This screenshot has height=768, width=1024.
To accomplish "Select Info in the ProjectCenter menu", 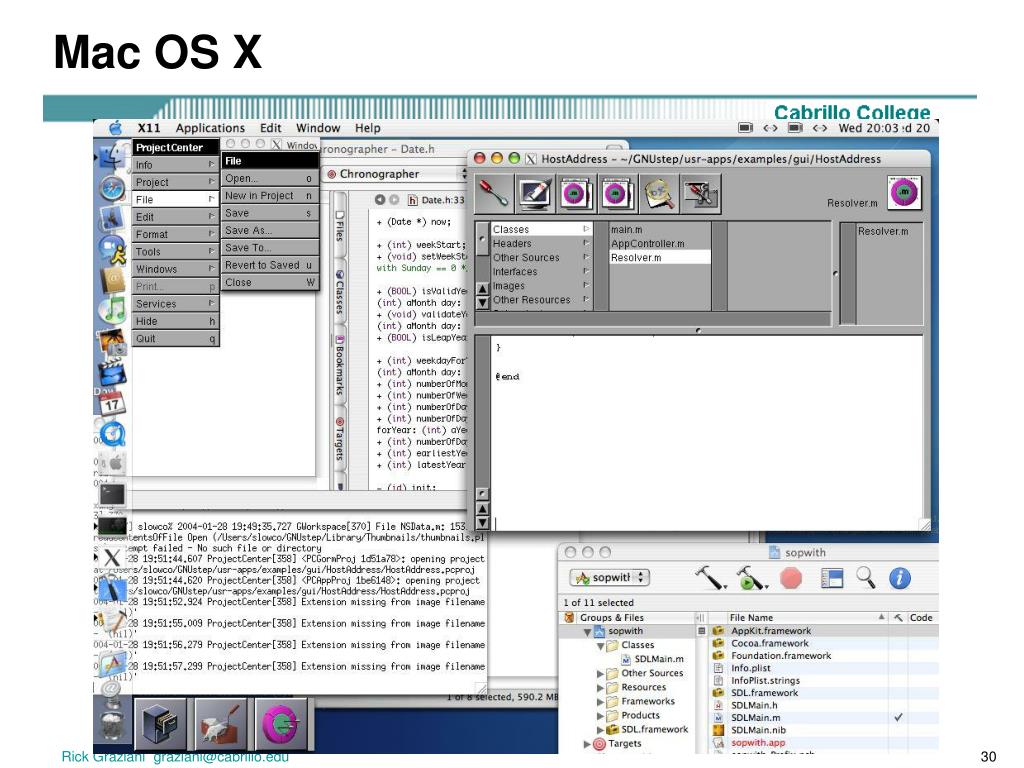I will tap(176, 165).
